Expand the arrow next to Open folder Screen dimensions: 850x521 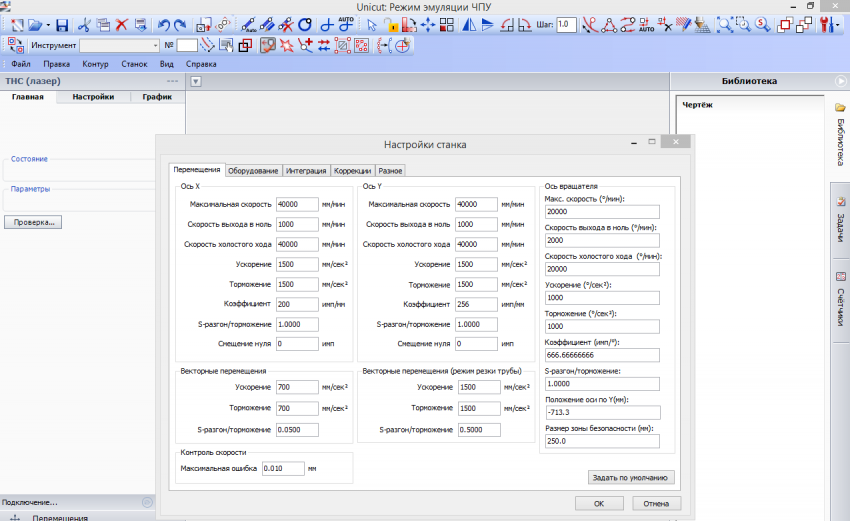47,25
